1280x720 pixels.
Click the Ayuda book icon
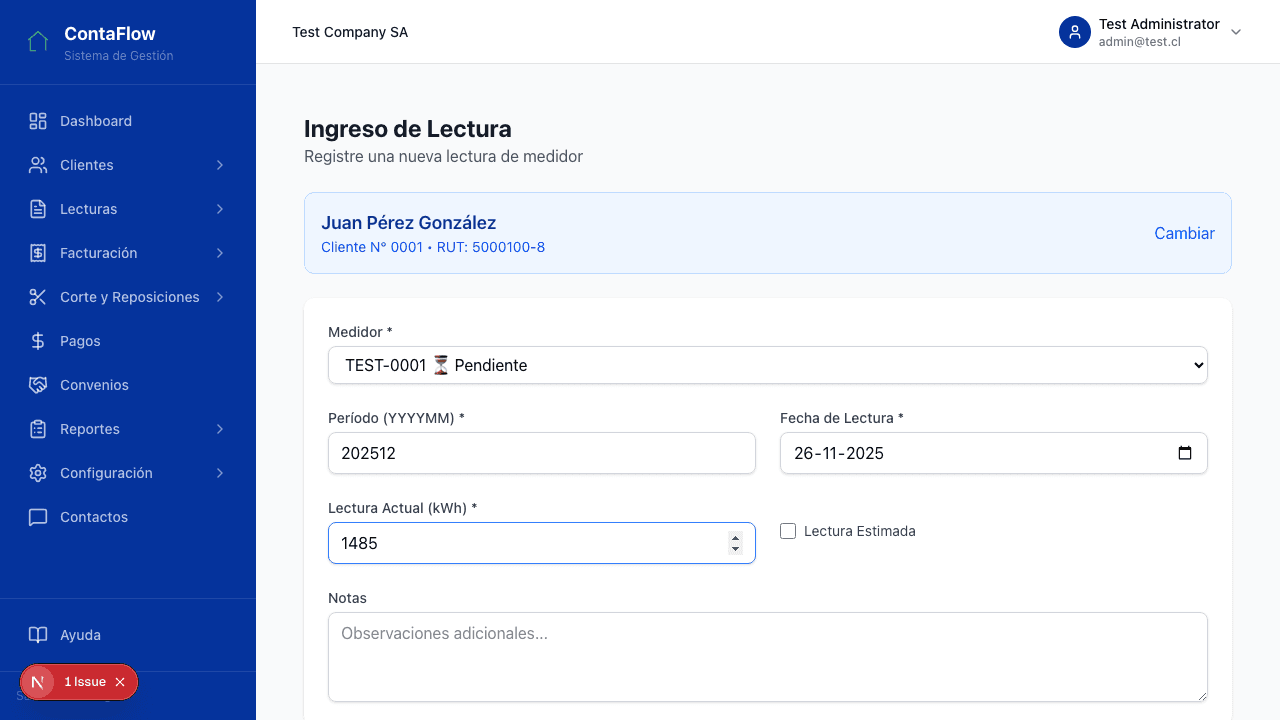point(38,635)
